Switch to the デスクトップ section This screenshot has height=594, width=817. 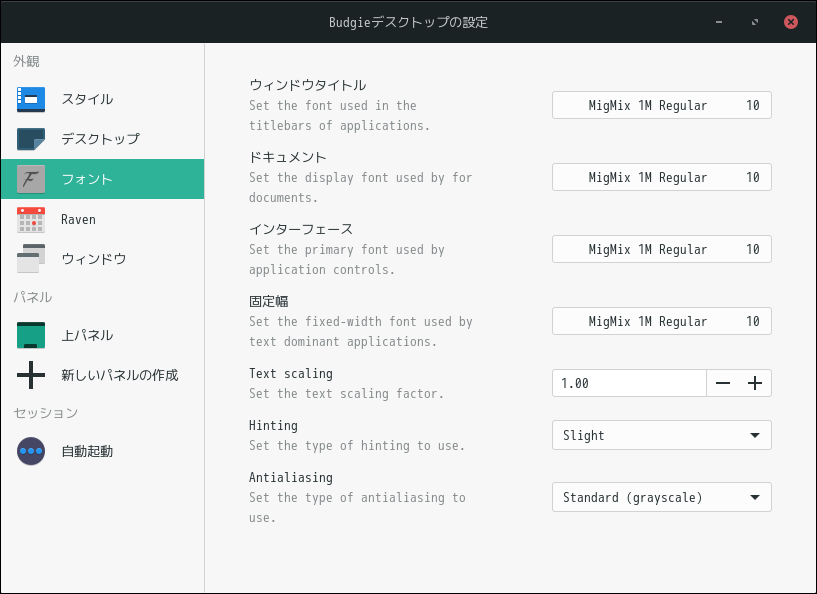click(103, 139)
